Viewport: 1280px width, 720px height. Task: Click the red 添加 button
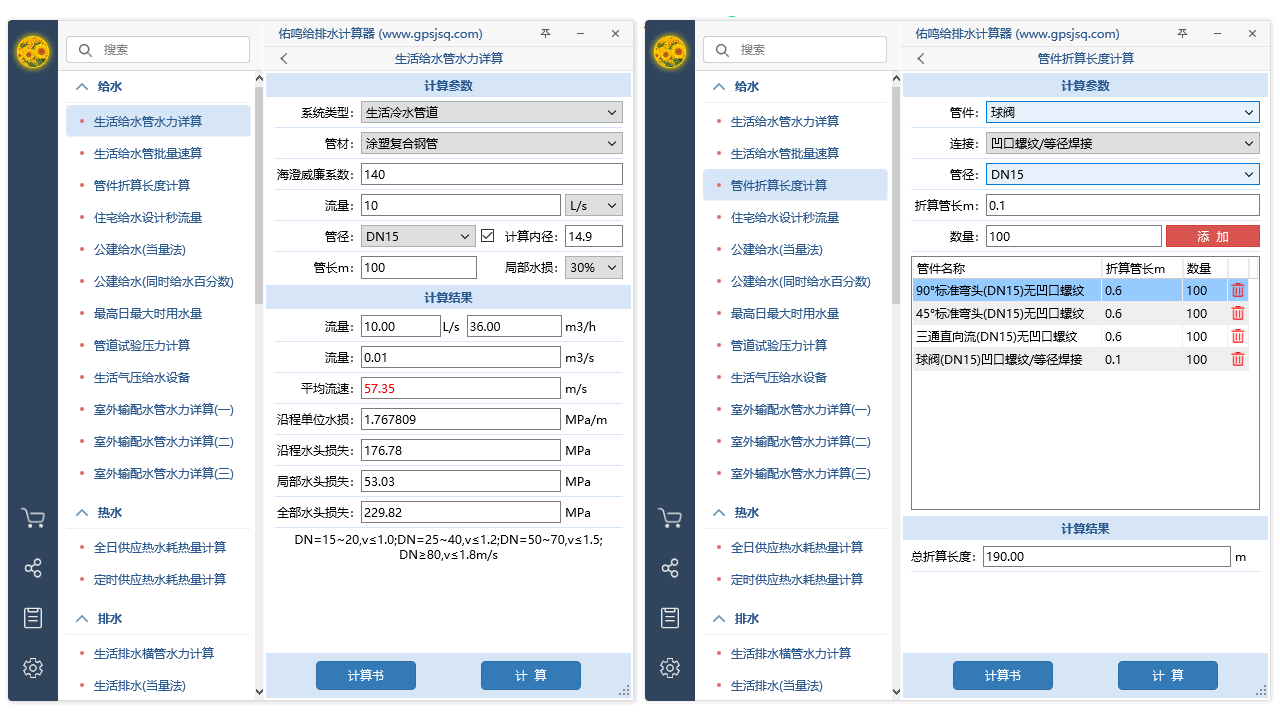pyautogui.click(x=1213, y=236)
